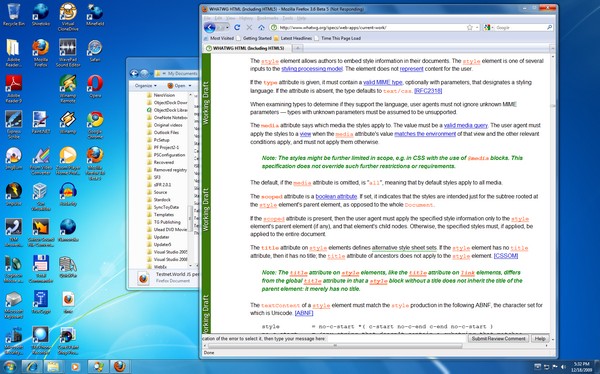Screen dimensions: 600x374
Task: Select the Safari desktop icon
Action: click(95, 51)
